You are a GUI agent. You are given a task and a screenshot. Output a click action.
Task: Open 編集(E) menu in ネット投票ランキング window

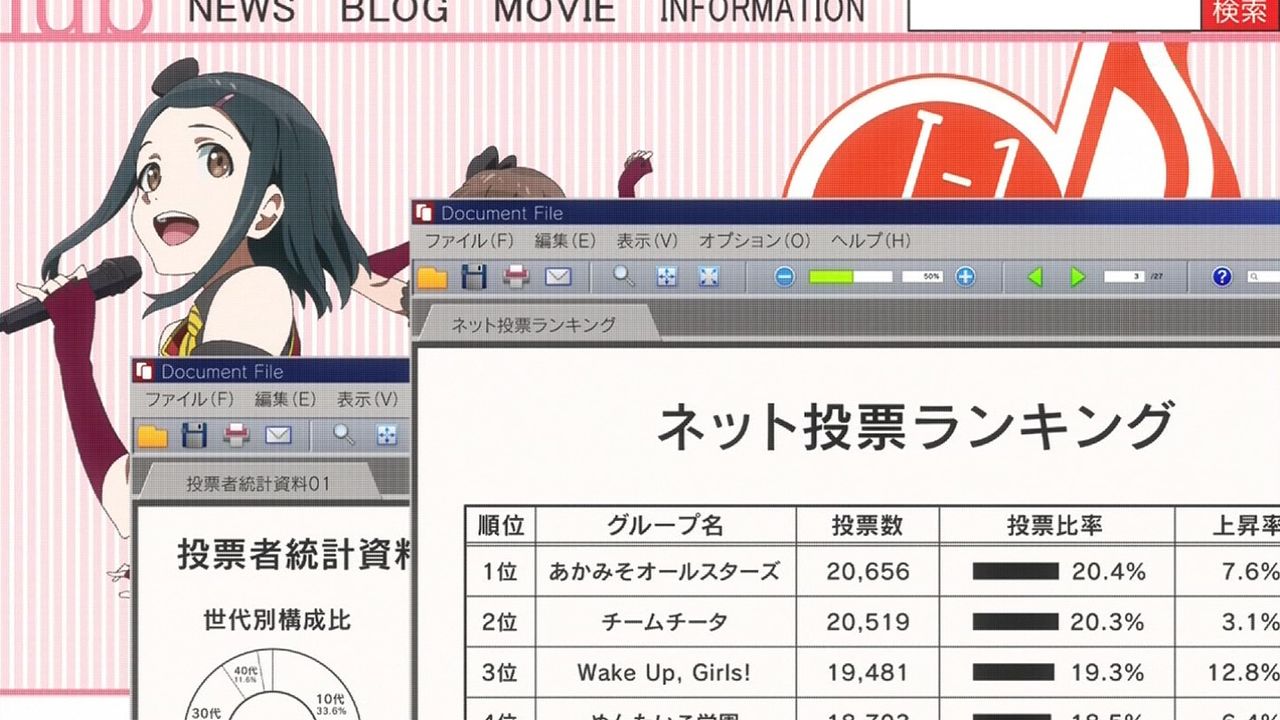[565, 241]
